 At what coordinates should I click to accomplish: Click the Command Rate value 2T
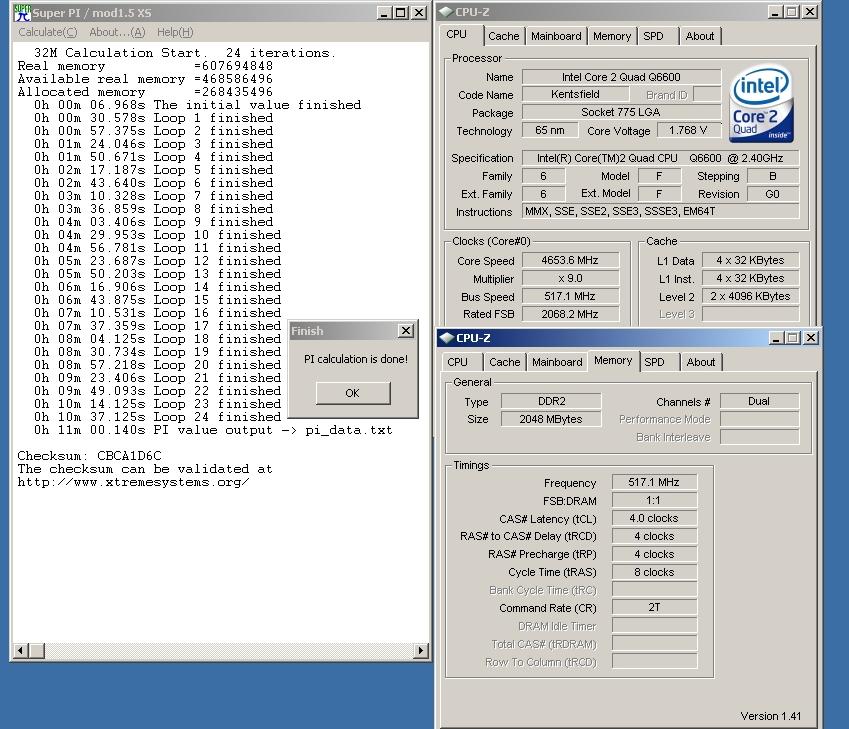click(x=654, y=607)
